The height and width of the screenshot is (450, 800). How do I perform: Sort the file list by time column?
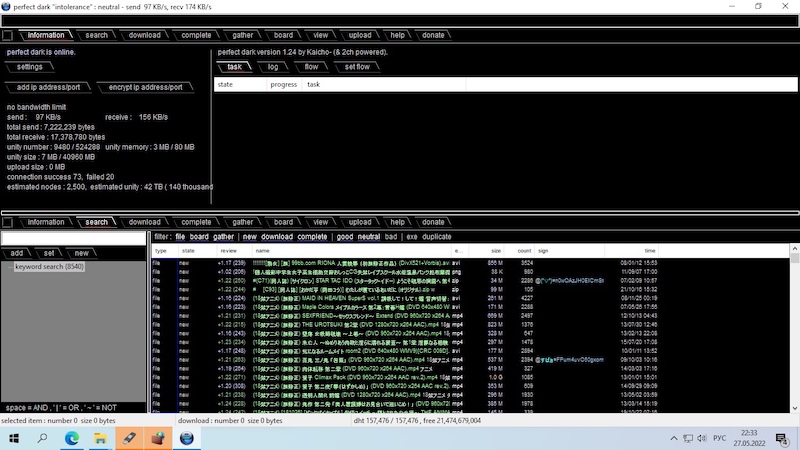[649, 251]
